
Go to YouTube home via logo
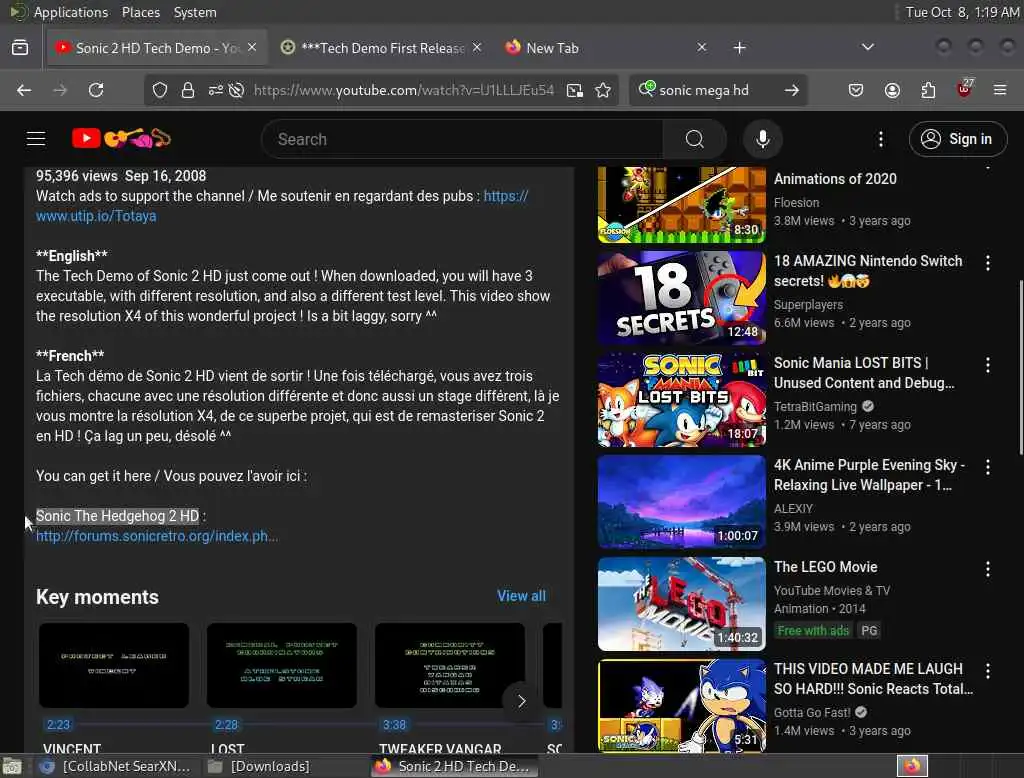click(x=121, y=138)
